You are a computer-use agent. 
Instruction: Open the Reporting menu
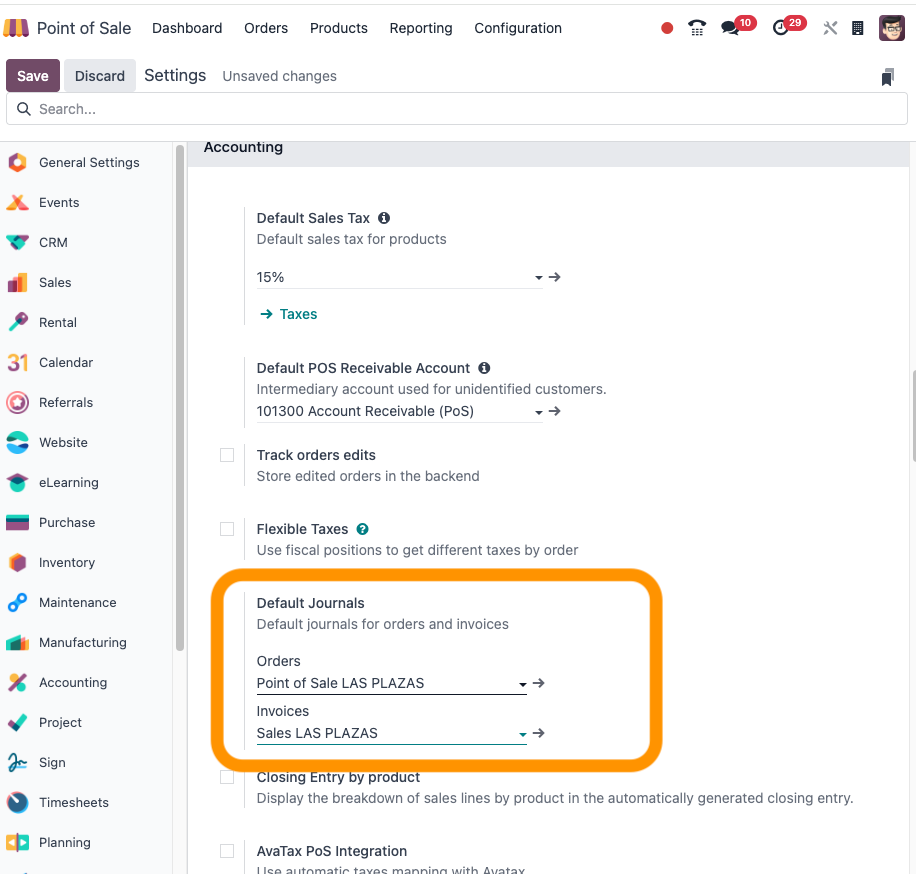tap(421, 28)
